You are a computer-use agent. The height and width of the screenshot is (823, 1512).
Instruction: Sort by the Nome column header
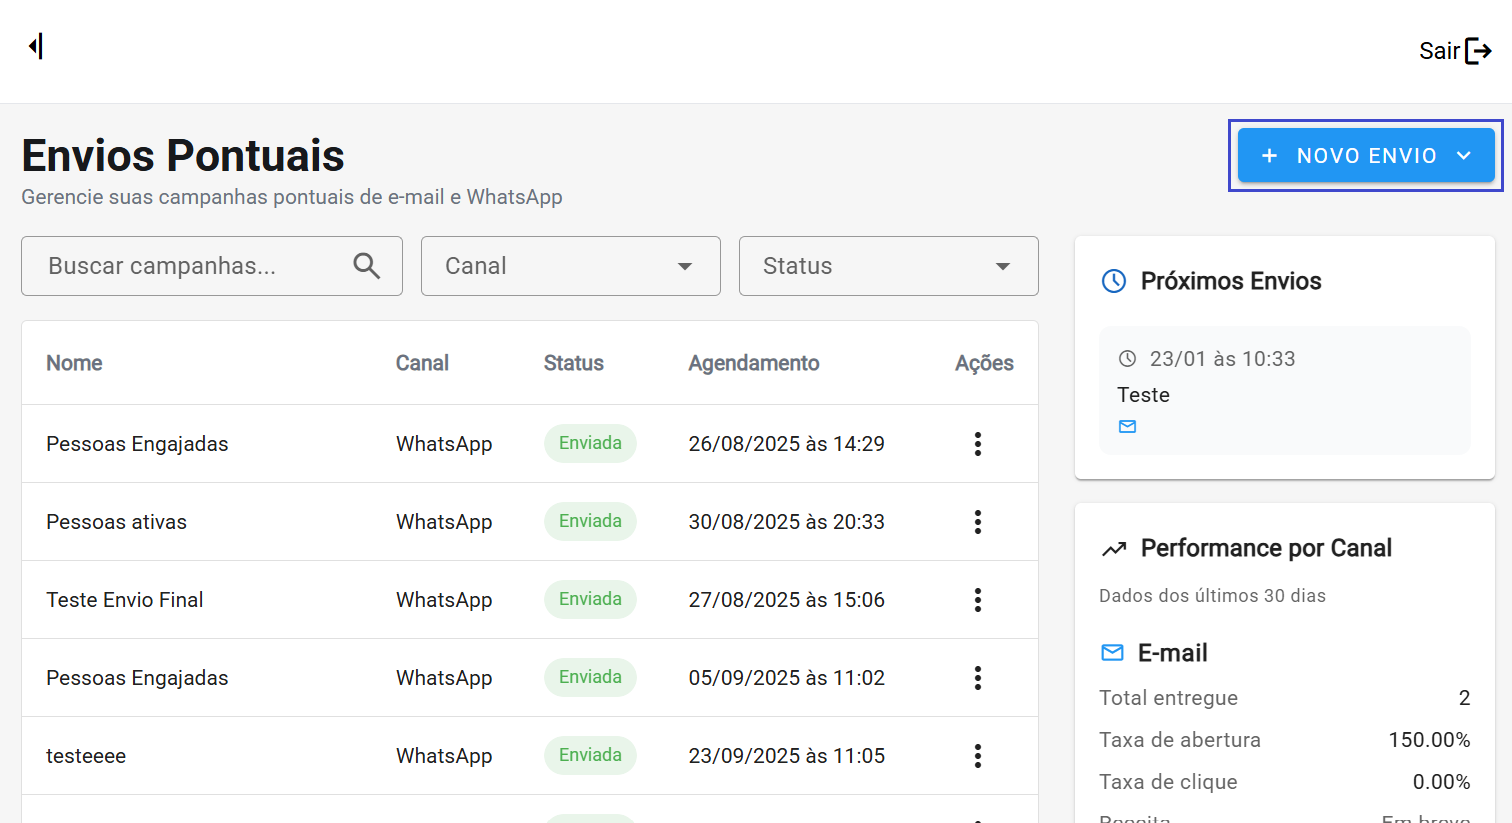(x=74, y=363)
